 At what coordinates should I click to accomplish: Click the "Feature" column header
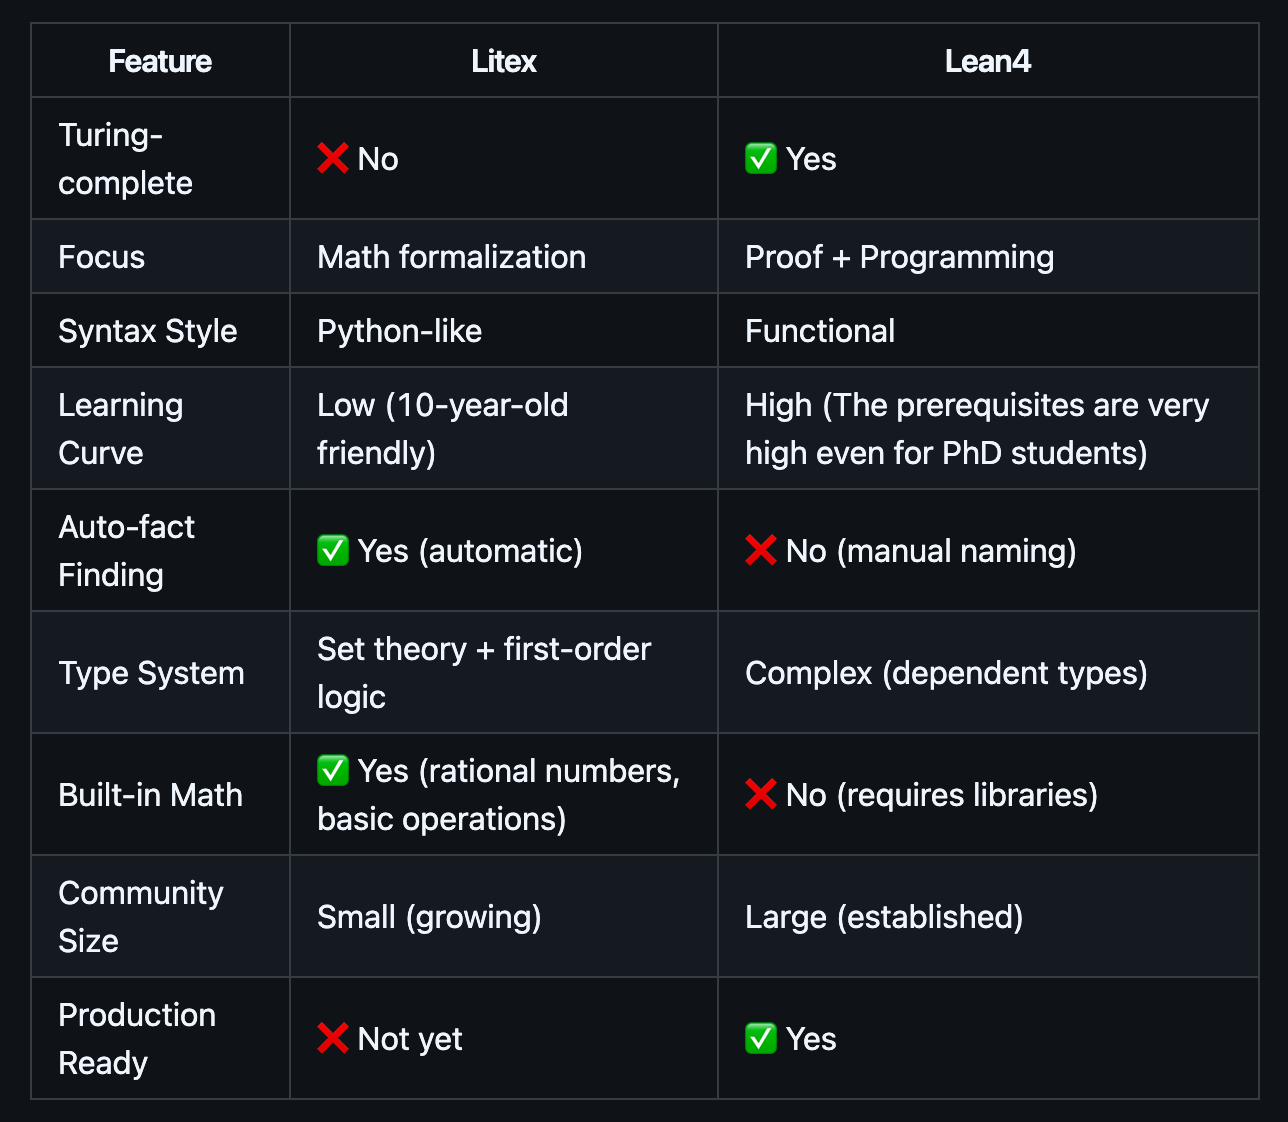(x=160, y=61)
